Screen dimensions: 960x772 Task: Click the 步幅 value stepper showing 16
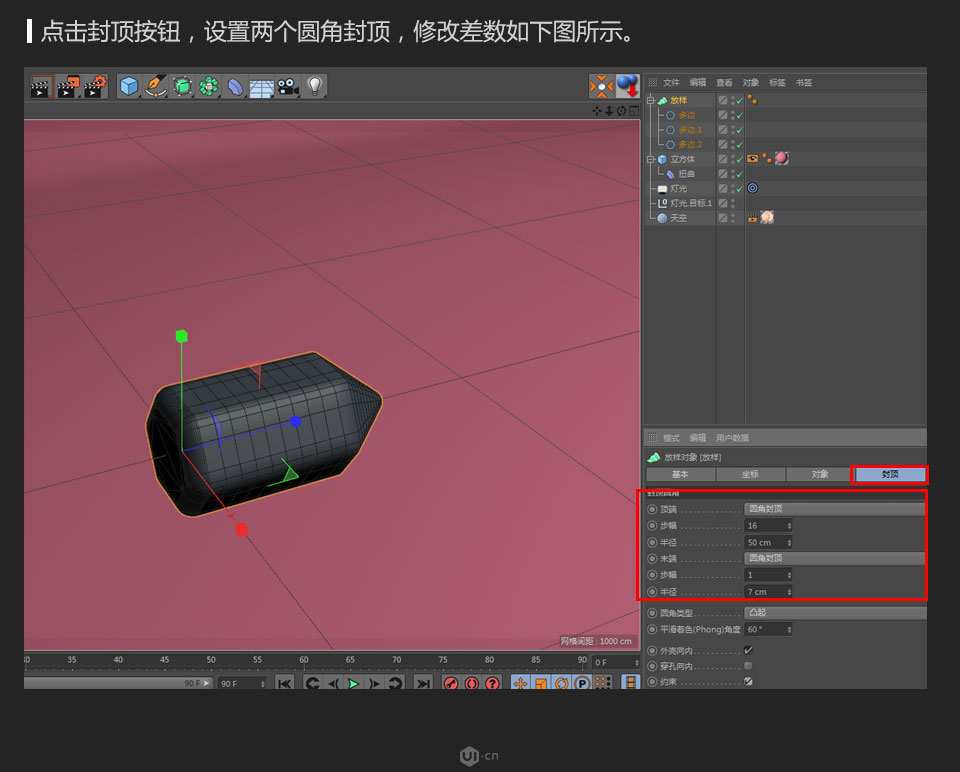click(x=789, y=525)
